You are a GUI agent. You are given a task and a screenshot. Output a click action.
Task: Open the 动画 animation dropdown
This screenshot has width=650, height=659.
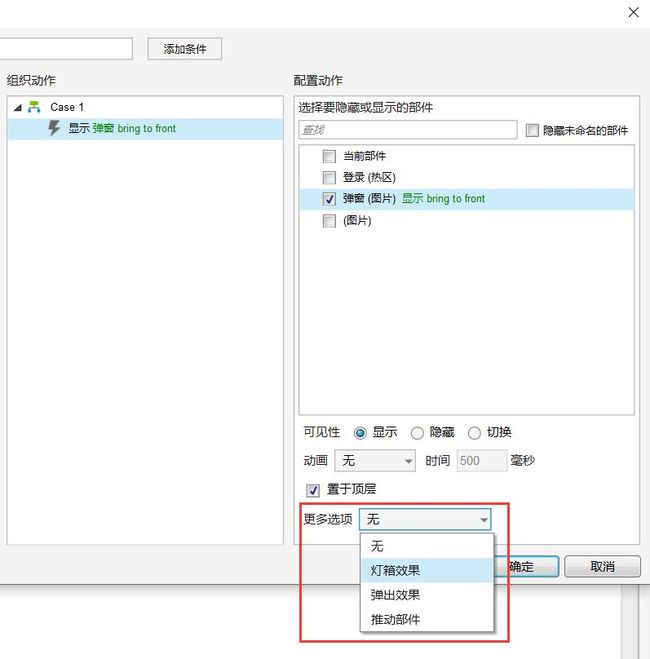375,461
